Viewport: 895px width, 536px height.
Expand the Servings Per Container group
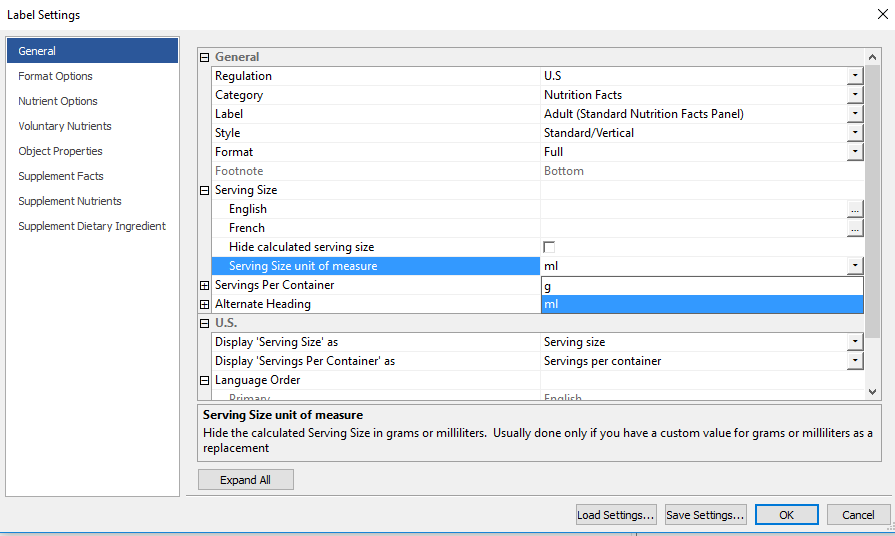tap(205, 286)
